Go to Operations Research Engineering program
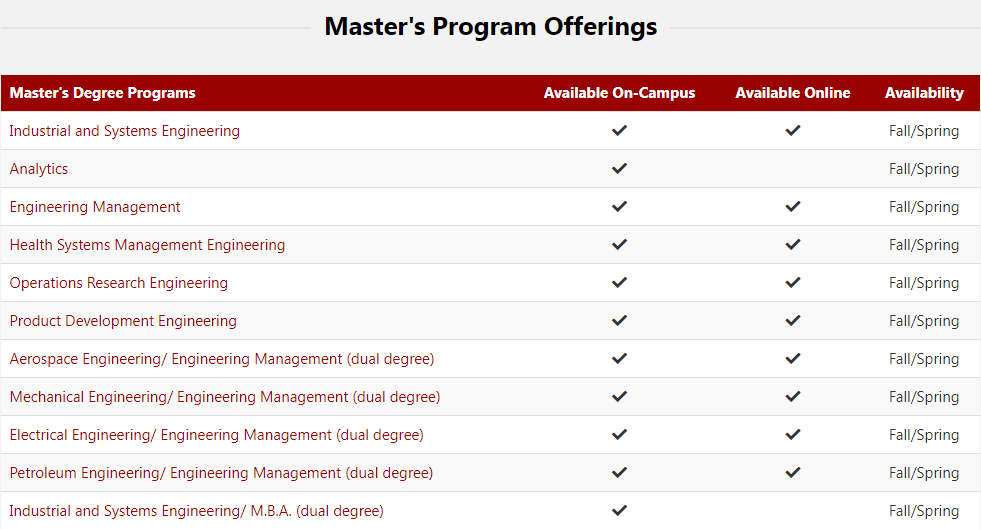The width and height of the screenshot is (981, 529). (119, 283)
